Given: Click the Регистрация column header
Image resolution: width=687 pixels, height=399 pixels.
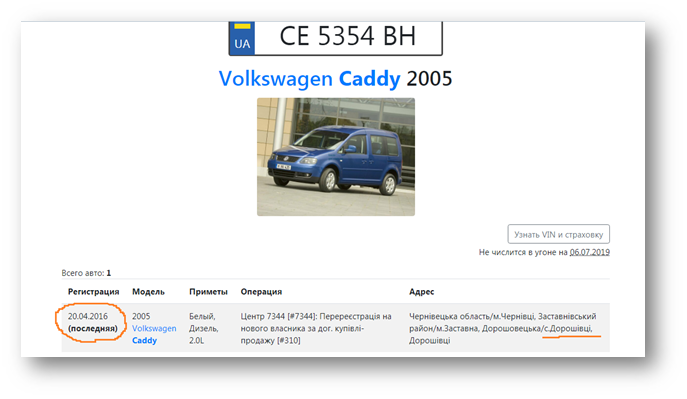Looking at the screenshot, I should point(93,292).
